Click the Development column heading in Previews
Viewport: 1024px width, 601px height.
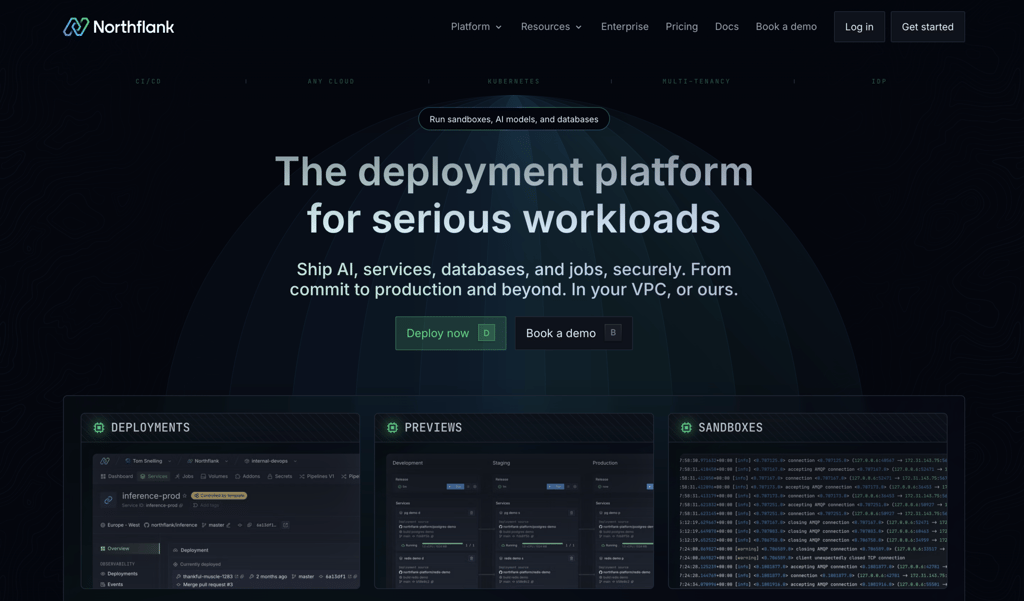(408, 463)
